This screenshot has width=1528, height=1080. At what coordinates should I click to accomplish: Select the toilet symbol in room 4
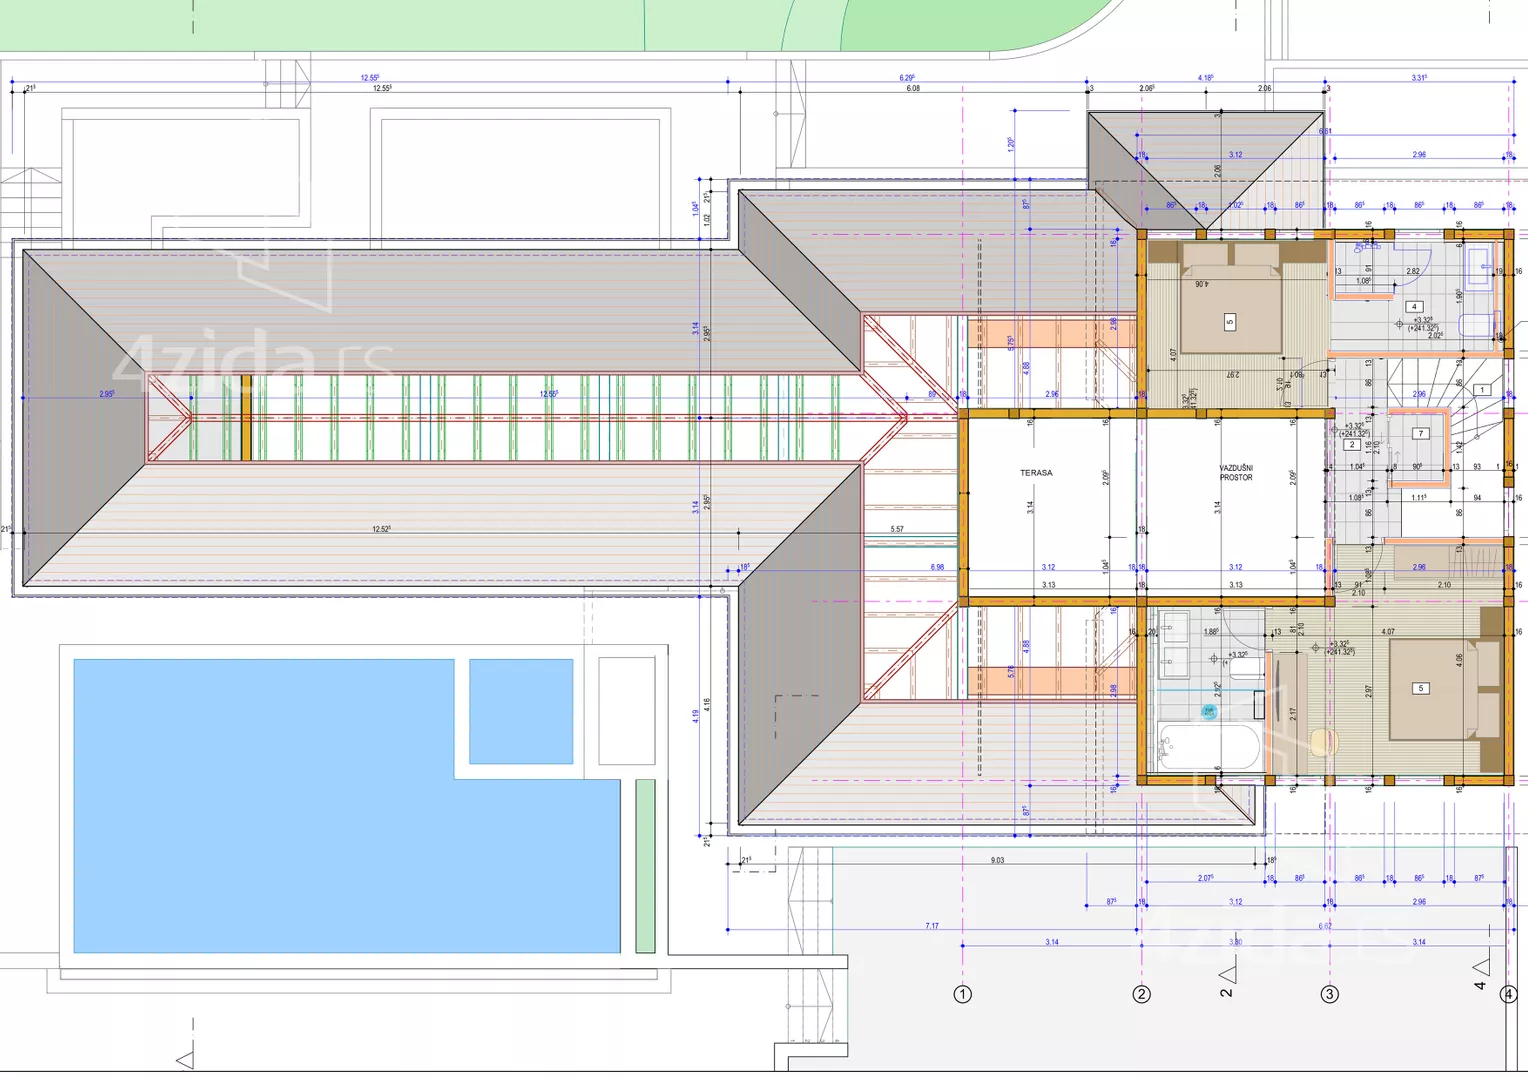tap(1477, 325)
